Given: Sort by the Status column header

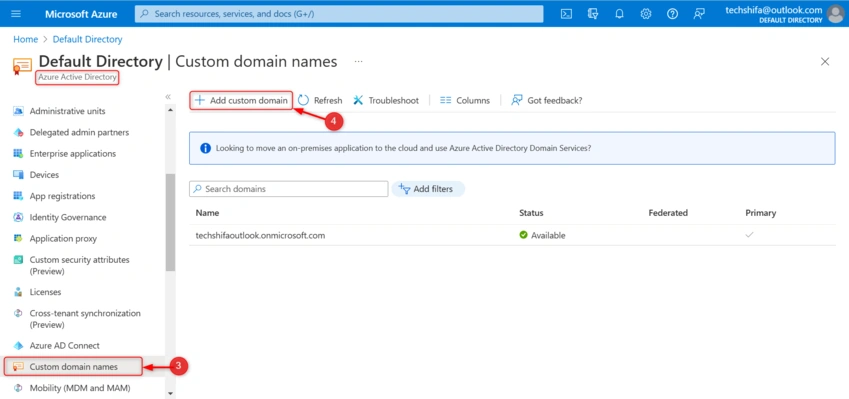Looking at the screenshot, I should [x=531, y=213].
